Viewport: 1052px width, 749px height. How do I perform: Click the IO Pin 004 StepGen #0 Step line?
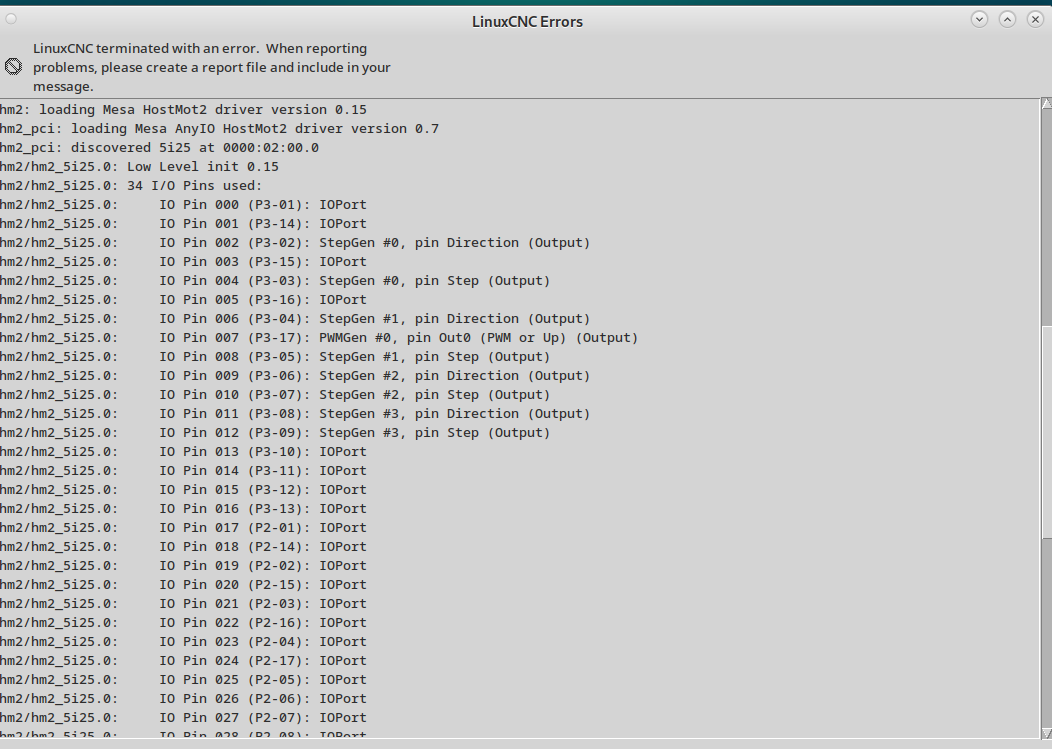click(x=275, y=281)
